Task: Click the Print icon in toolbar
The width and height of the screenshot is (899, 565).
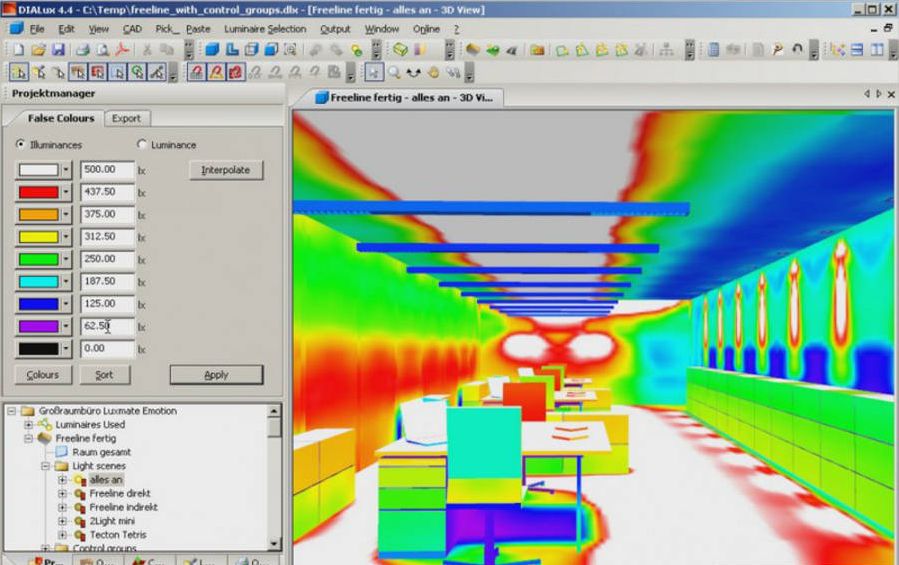Action: coord(83,49)
